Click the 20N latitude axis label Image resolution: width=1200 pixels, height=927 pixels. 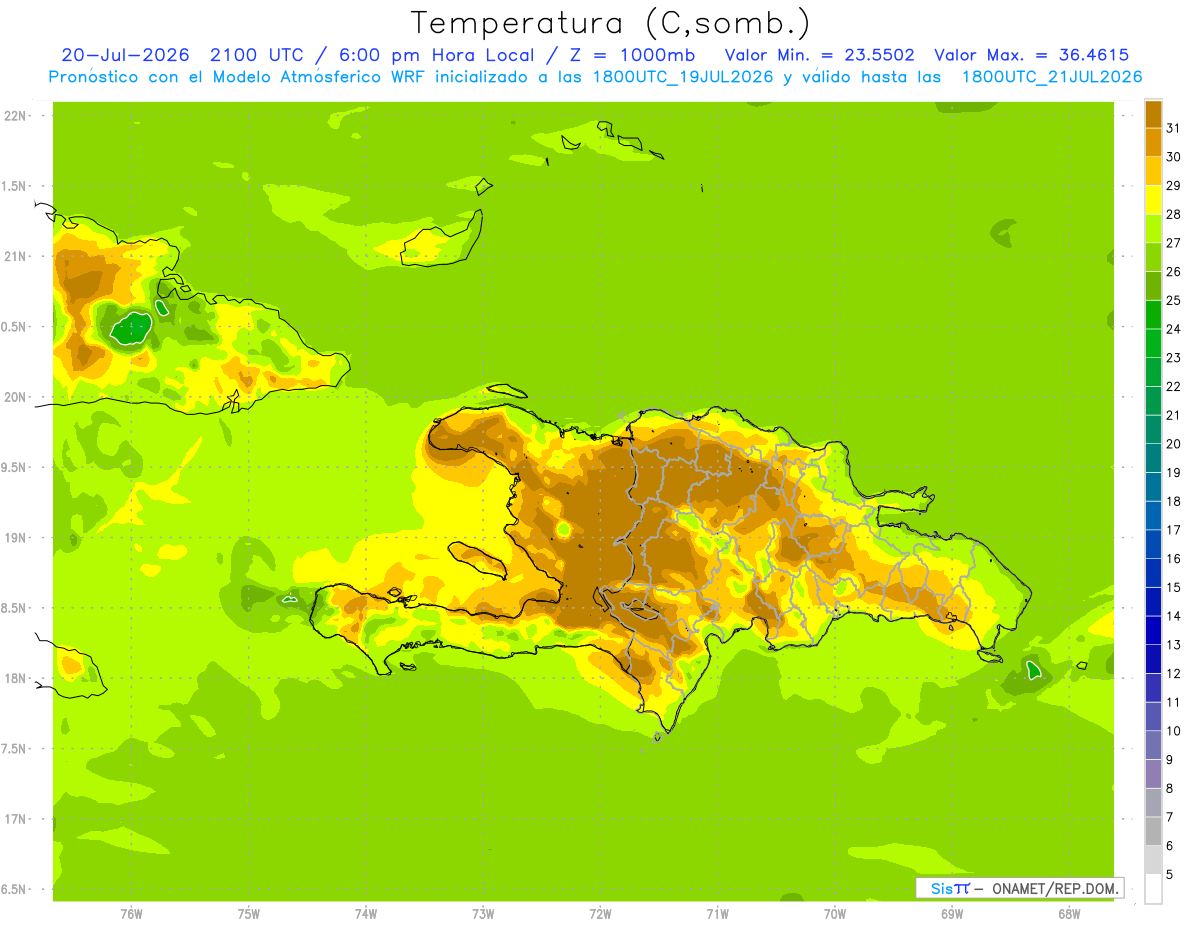(15, 397)
